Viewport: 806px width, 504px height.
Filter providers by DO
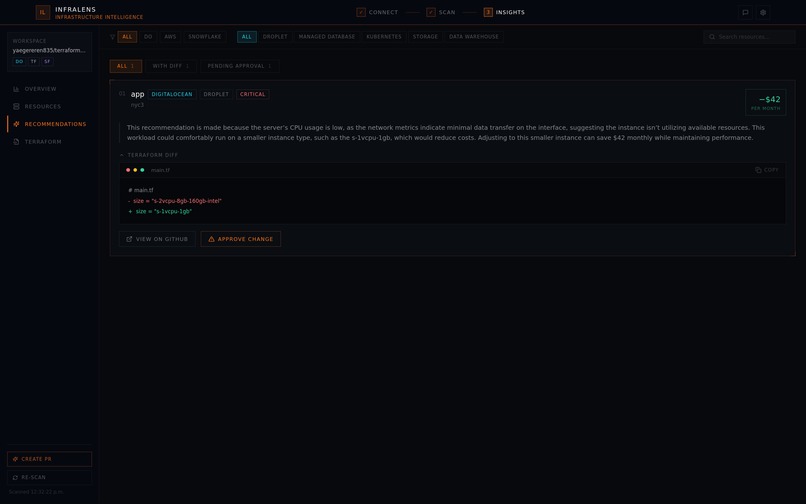click(148, 37)
